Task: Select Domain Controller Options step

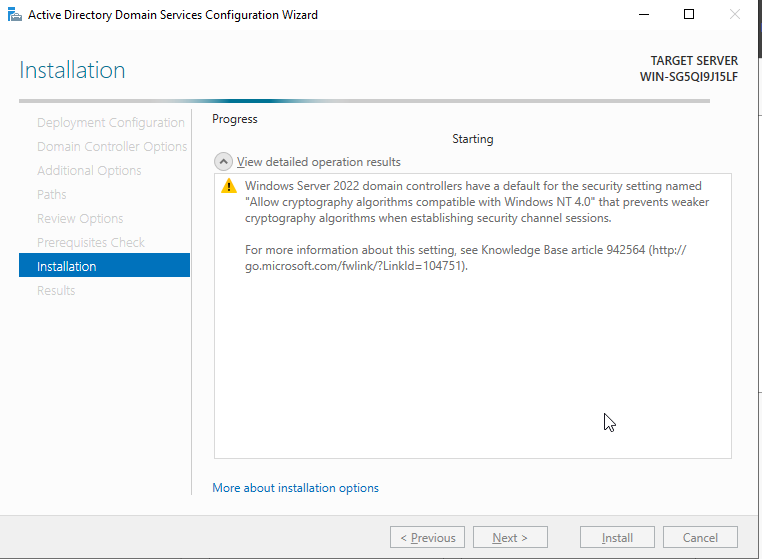Action: (x=112, y=146)
